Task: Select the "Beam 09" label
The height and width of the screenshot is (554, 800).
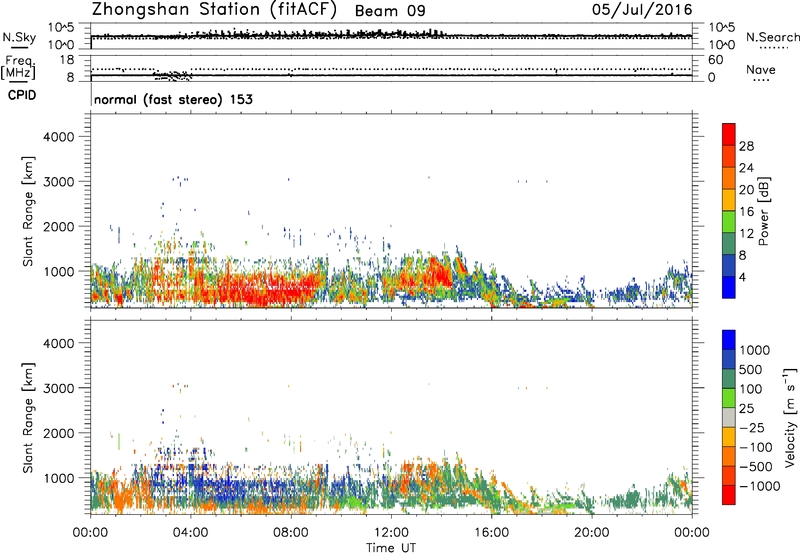Action: [x=390, y=11]
